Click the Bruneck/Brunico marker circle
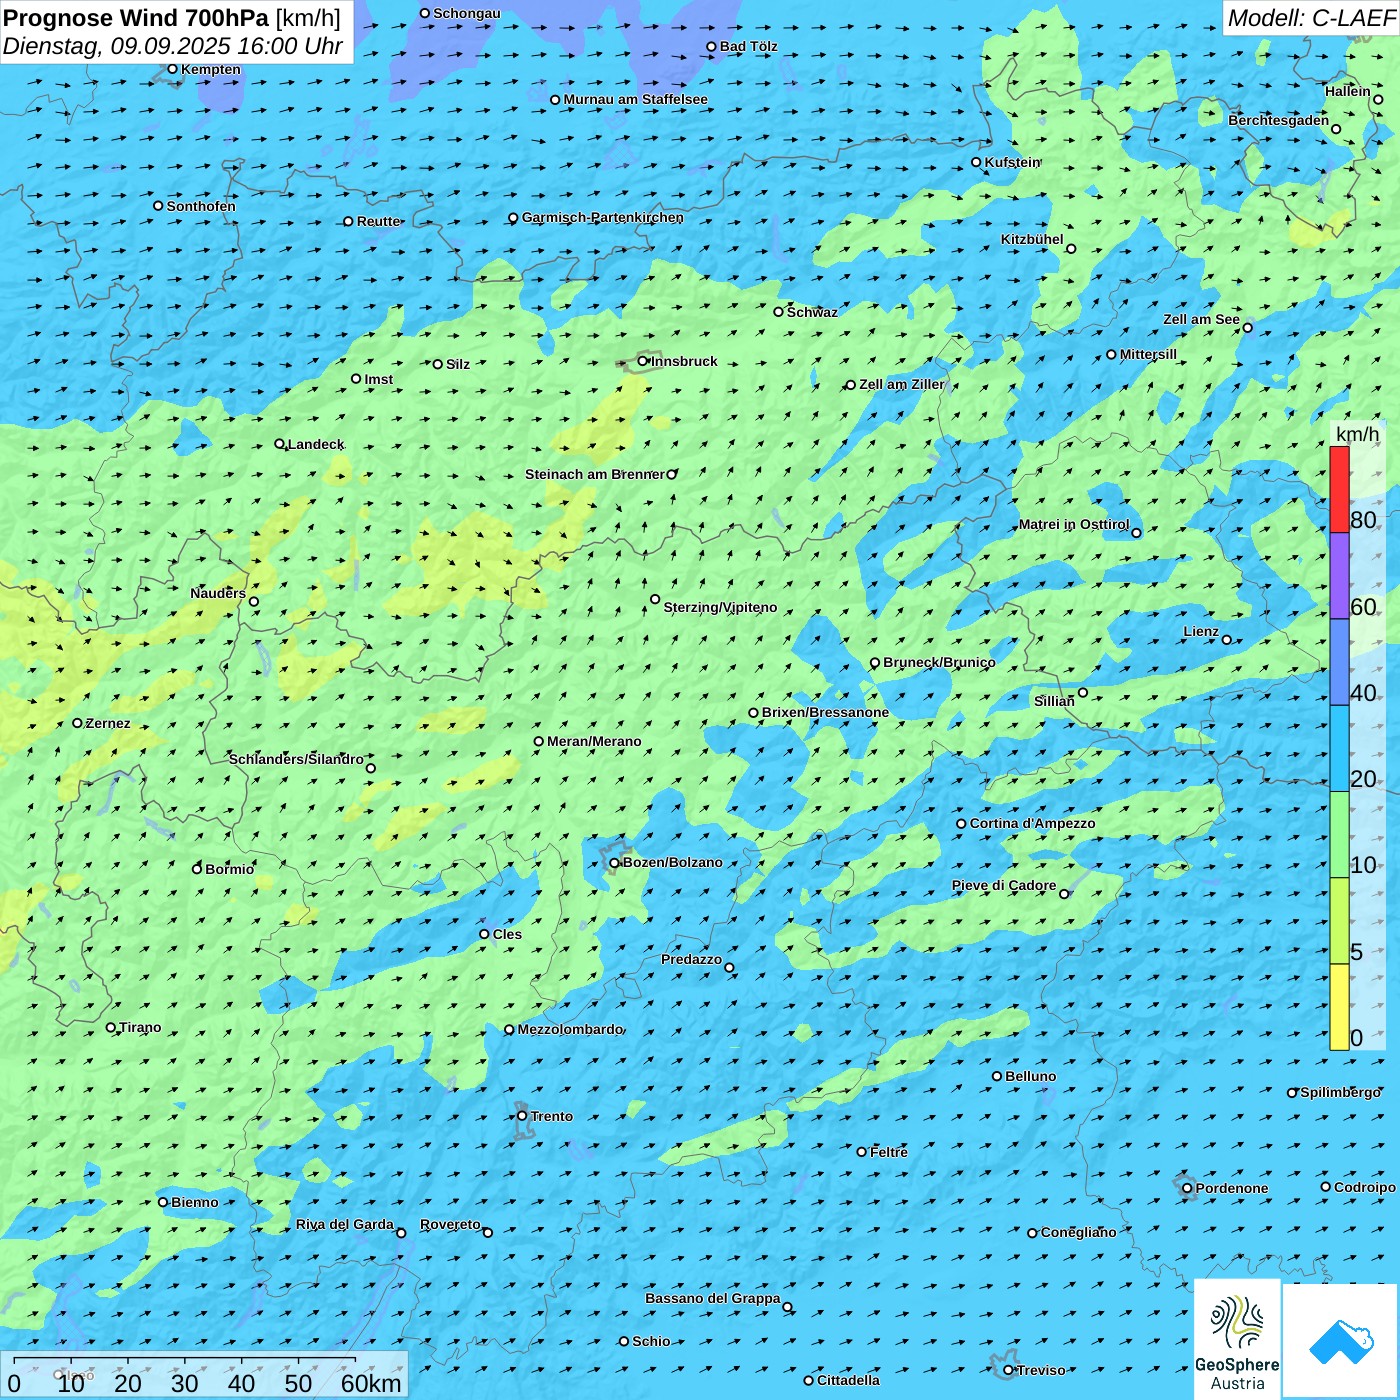 click(x=875, y=663)
